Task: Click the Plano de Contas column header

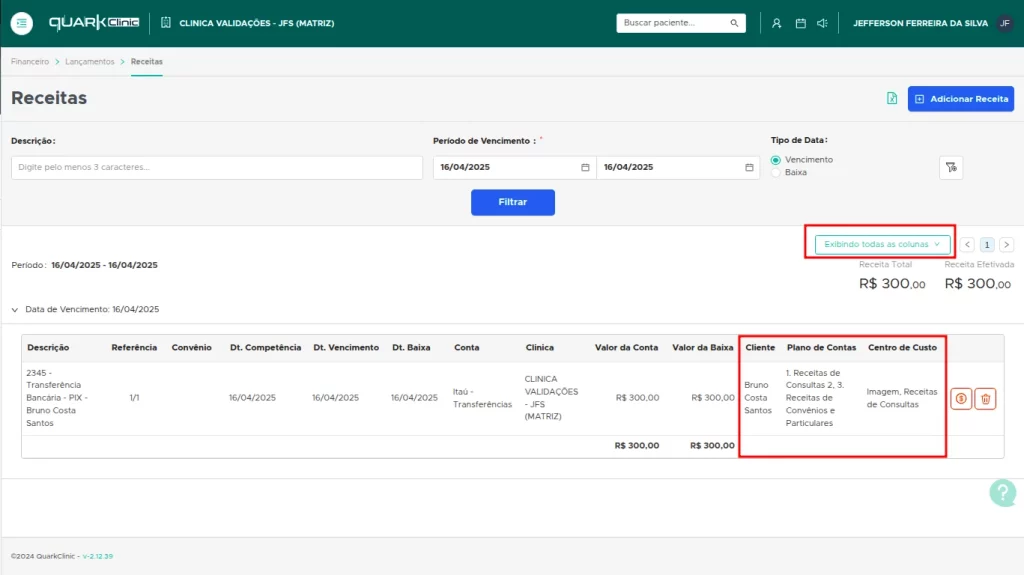Action: click(x=822, y=348)
